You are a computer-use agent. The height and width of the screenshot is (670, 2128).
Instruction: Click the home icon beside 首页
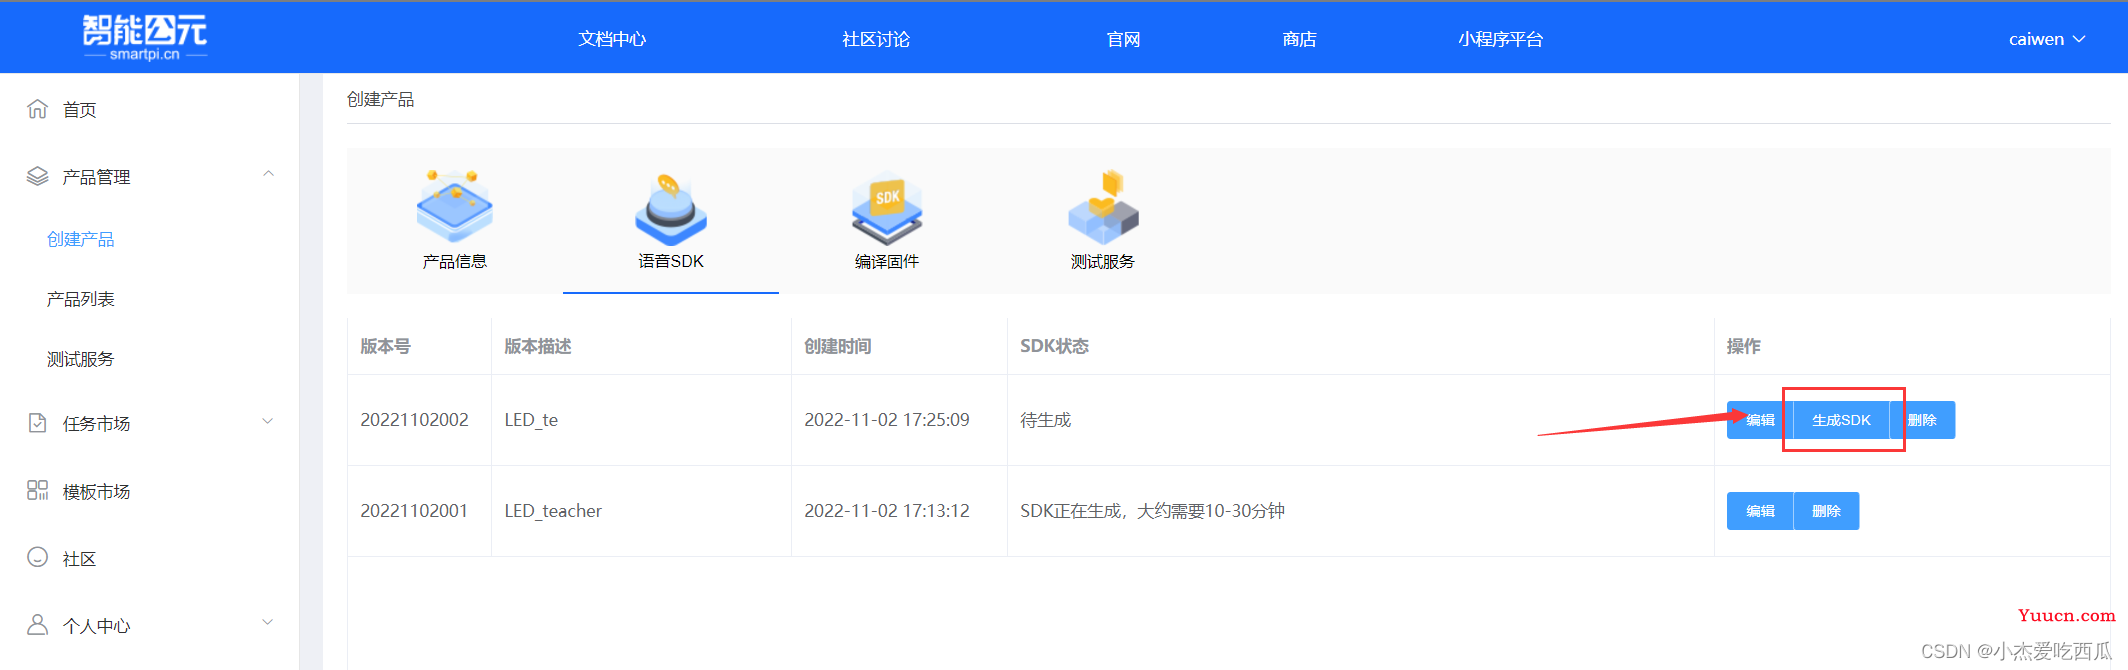(37, 109)
